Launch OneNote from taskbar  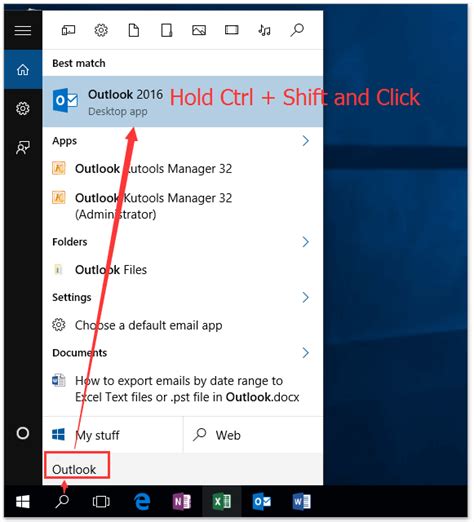[182, 501]
